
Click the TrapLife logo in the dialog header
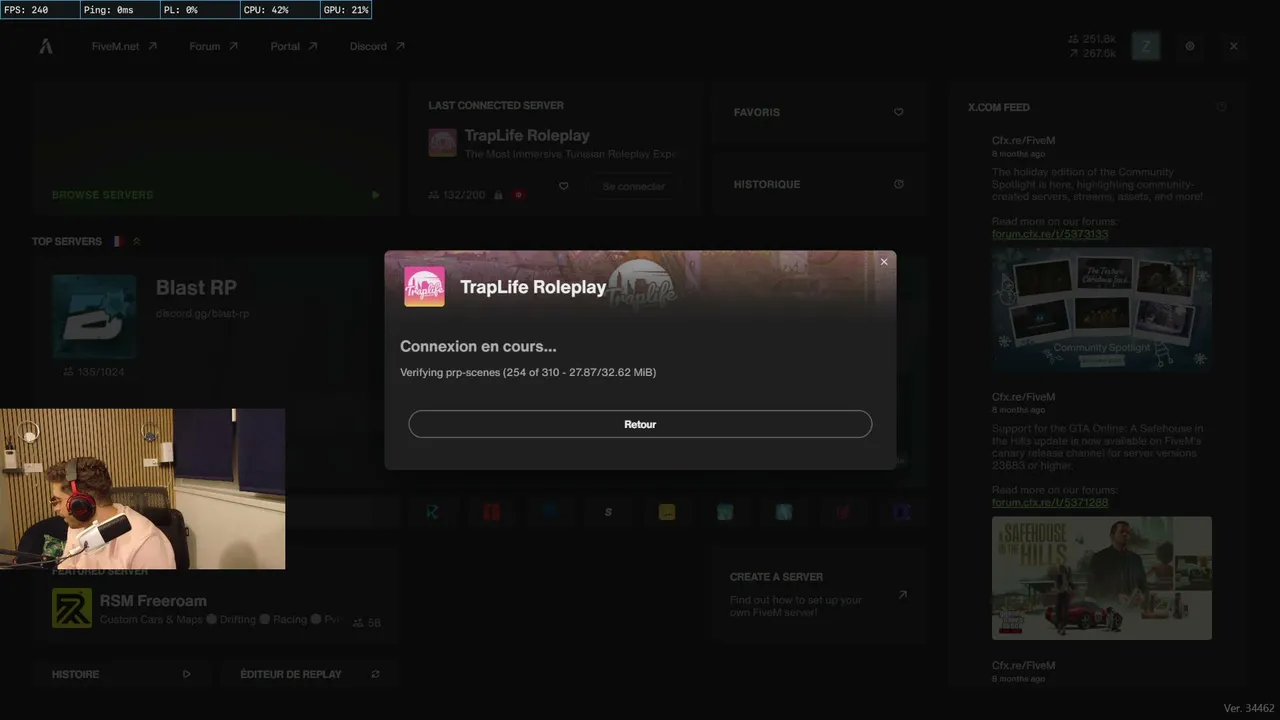point(424,287)
